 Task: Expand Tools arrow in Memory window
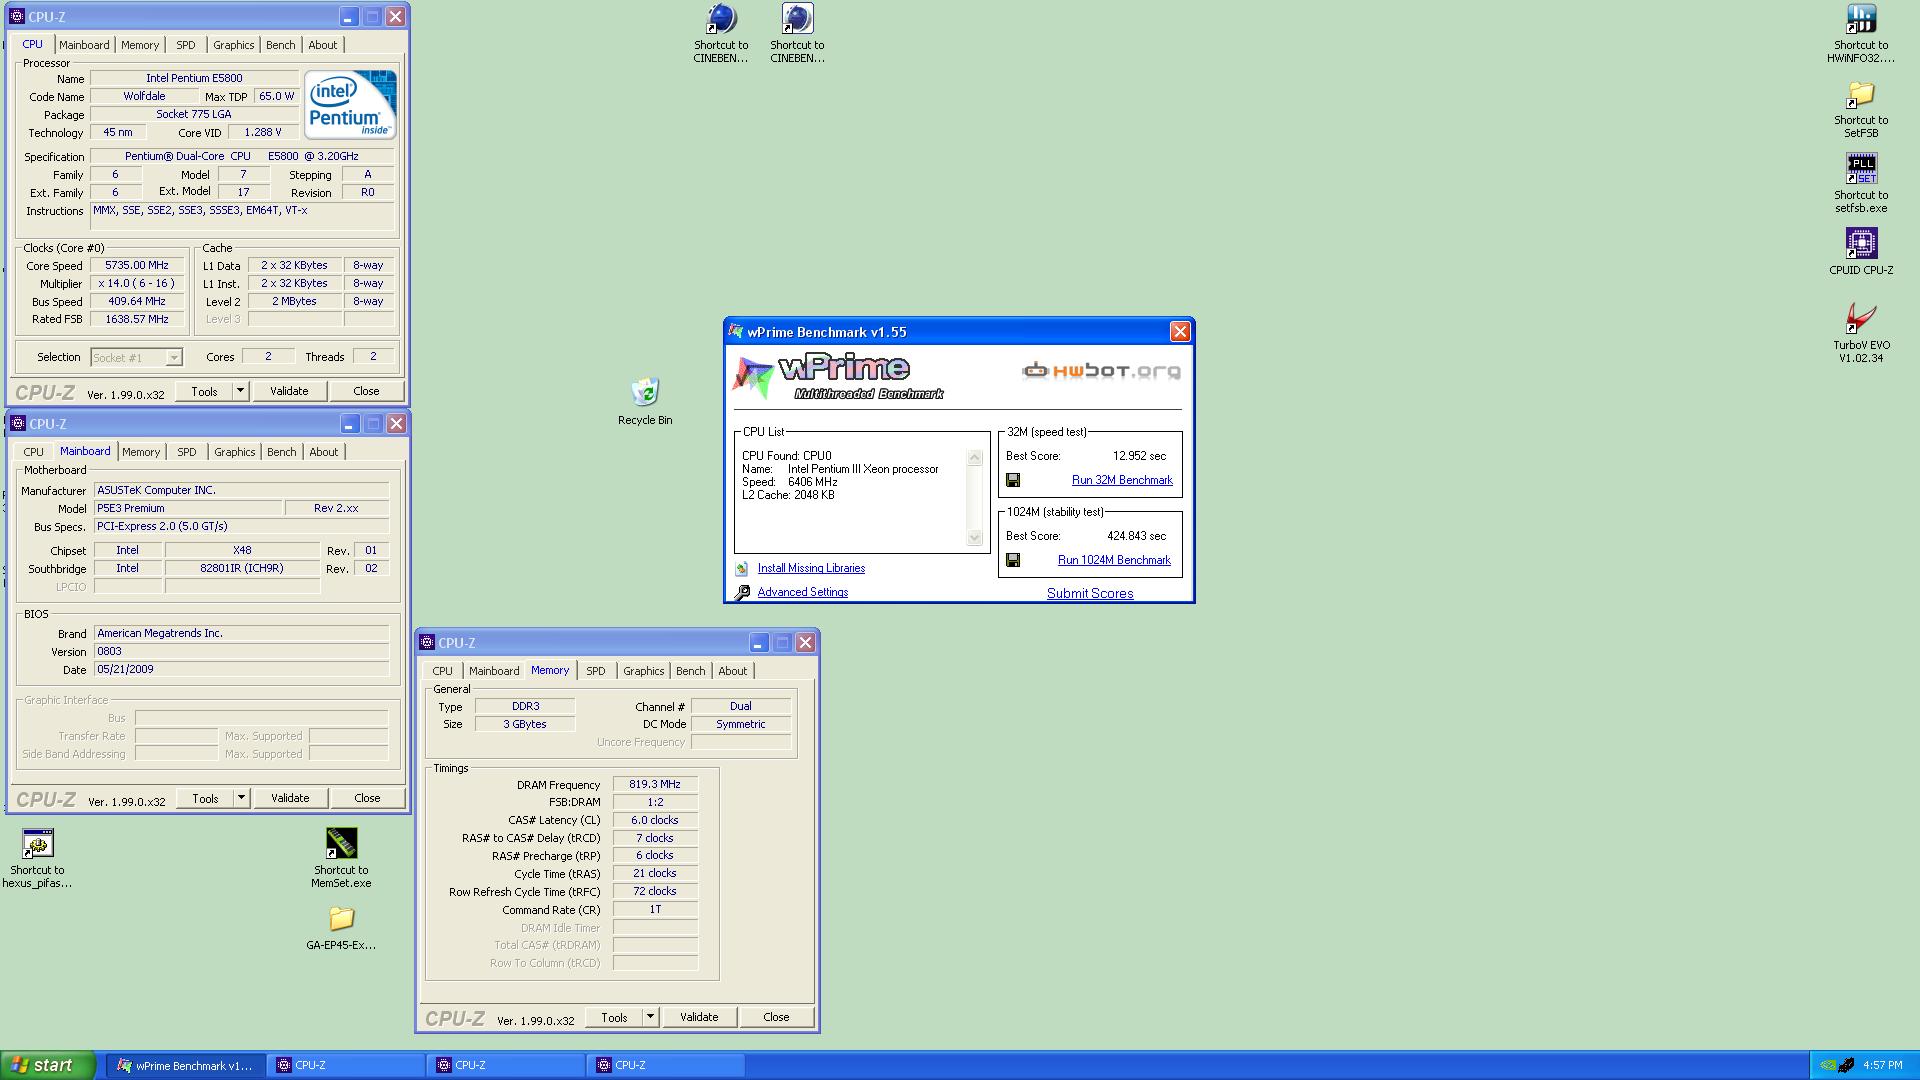pyautogui.click(x=650, y=1017)
